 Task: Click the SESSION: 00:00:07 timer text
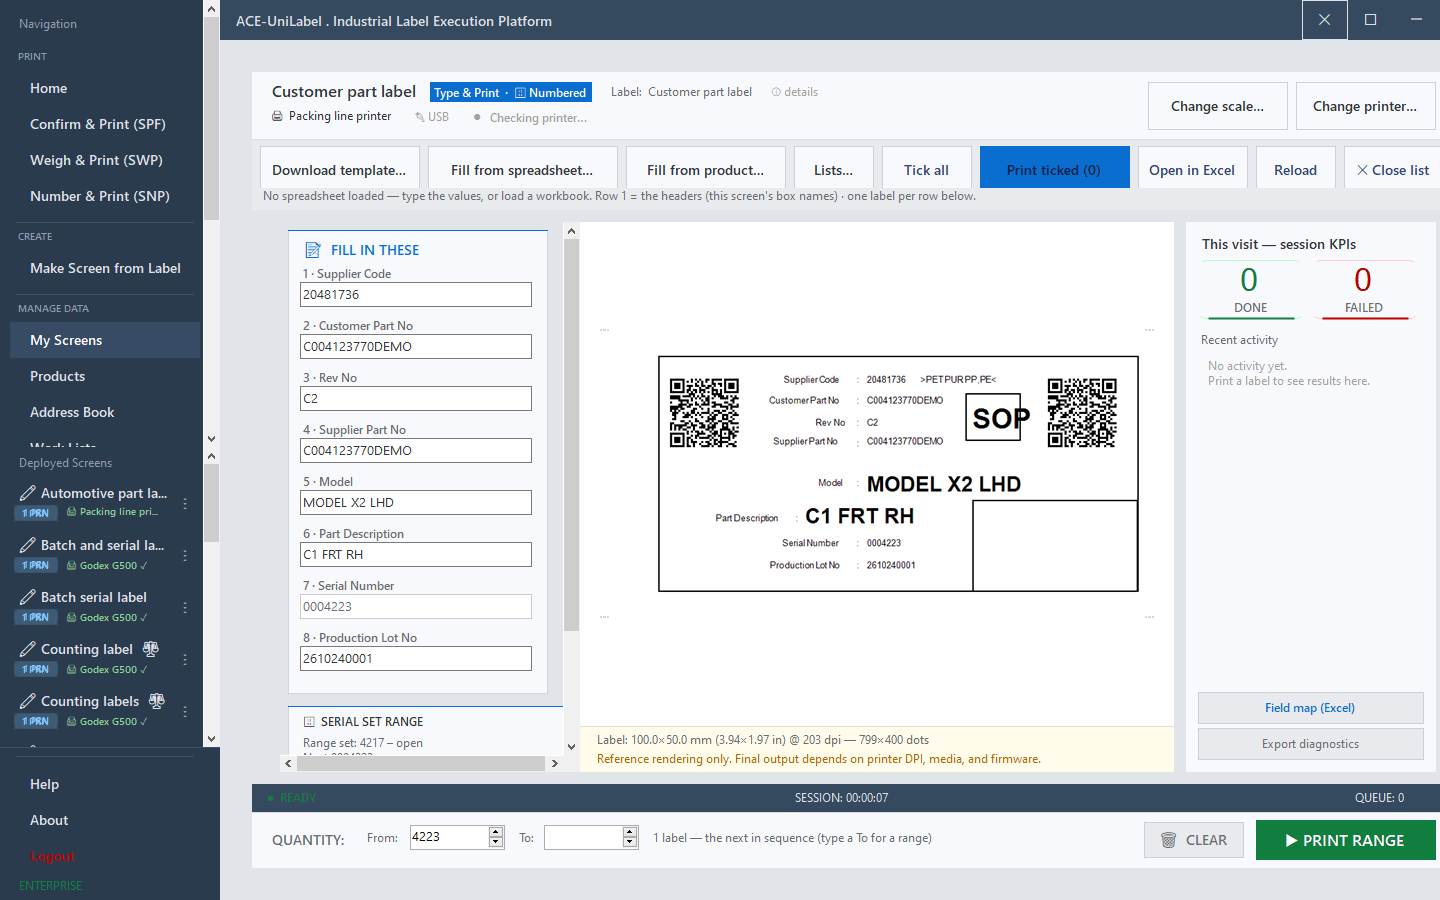click(x=841, y=798)
